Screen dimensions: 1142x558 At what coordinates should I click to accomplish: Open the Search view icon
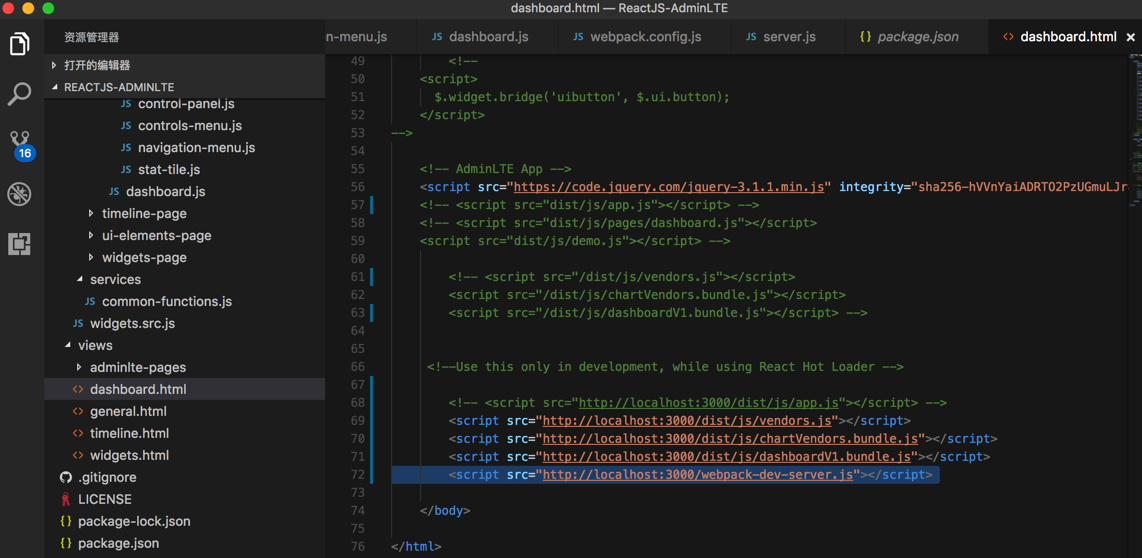tap(20, 94)
